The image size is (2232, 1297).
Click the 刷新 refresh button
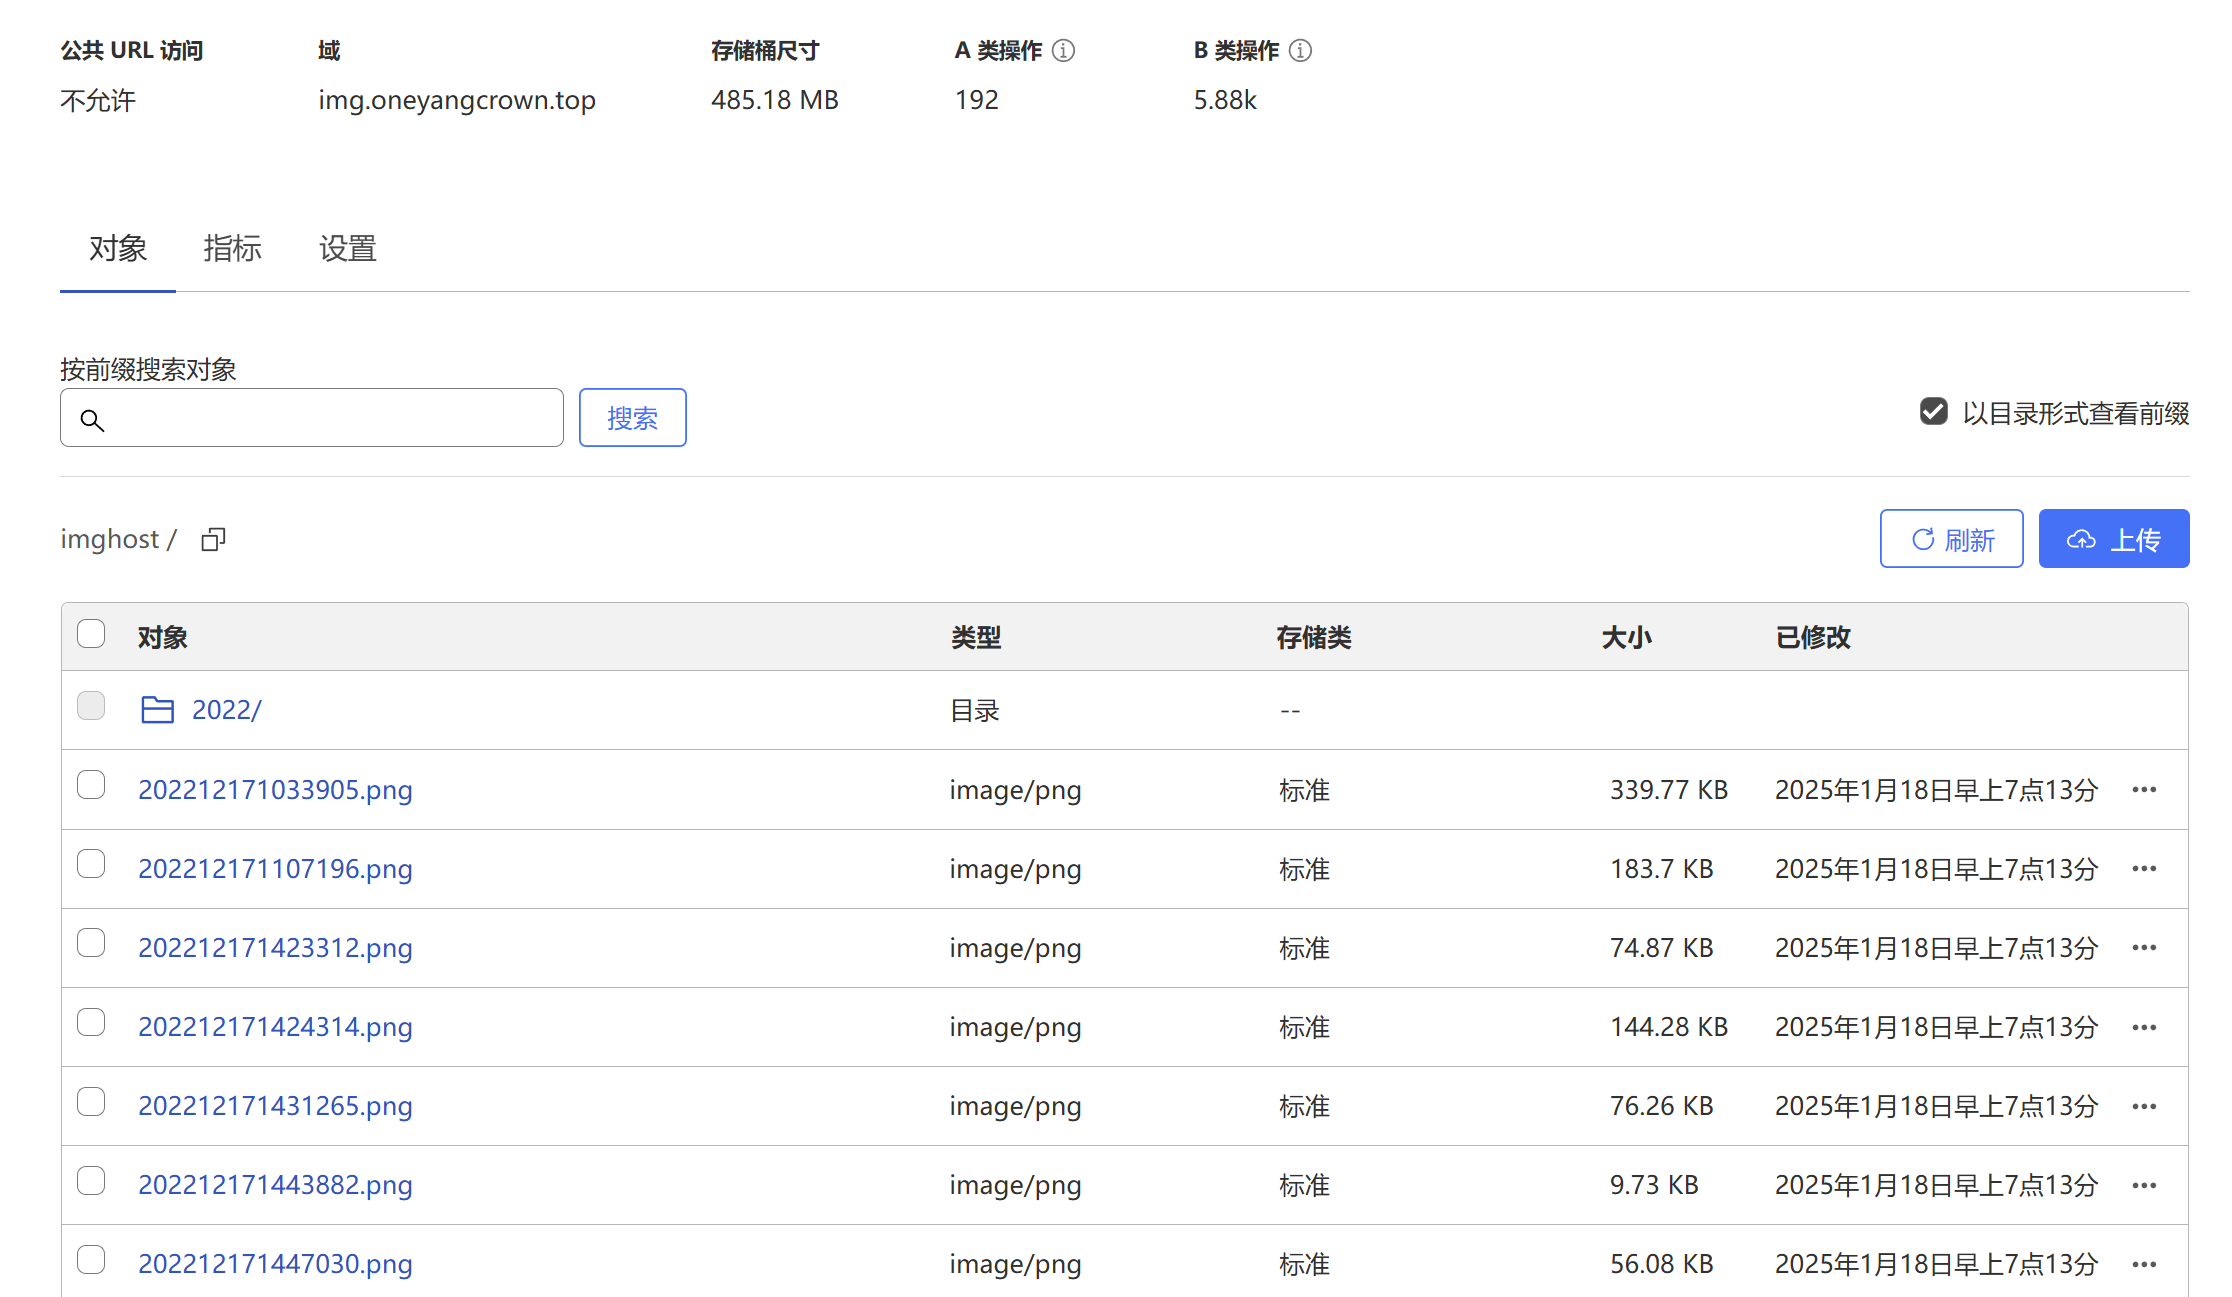[1951, 539]
